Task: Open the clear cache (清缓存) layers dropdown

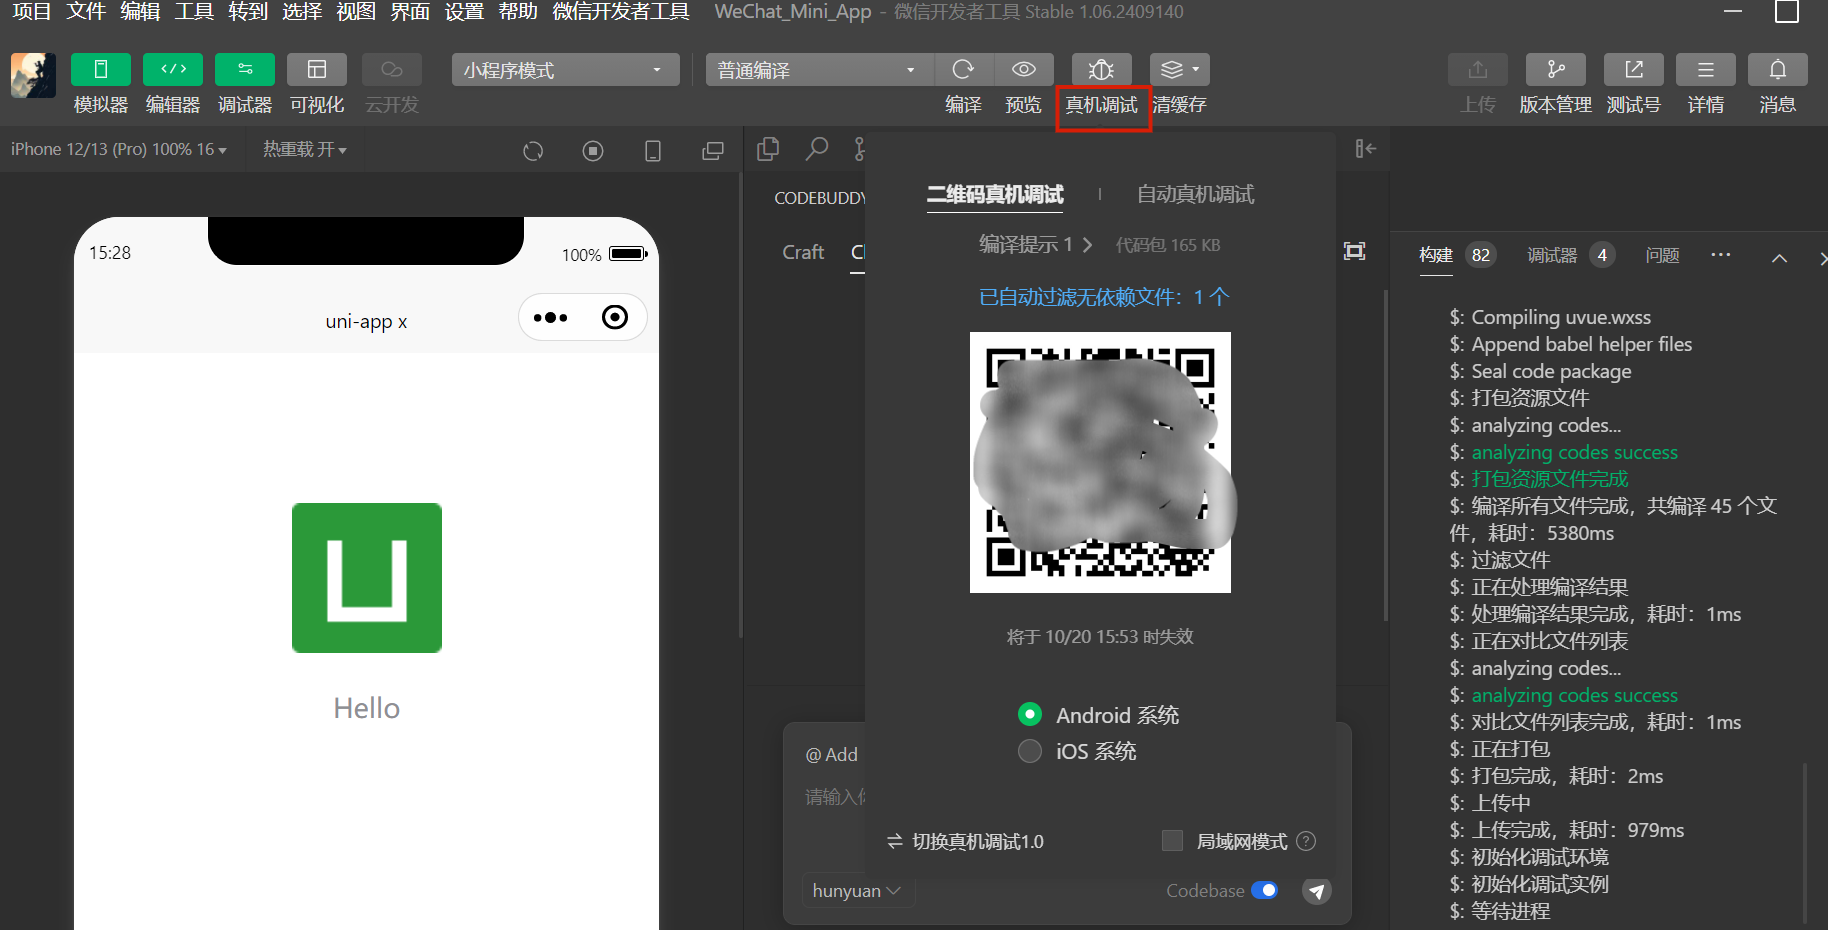Action: pyautogui.click(x=1180, y=70)
